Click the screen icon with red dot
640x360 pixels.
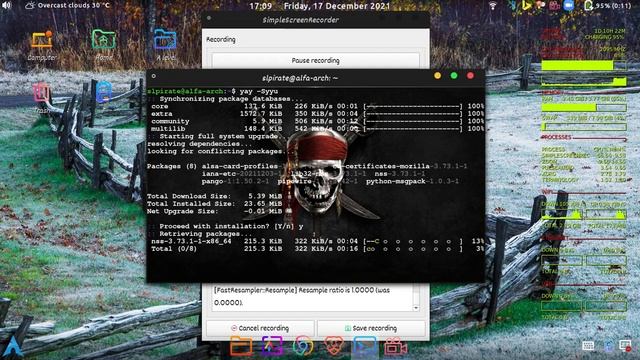click(625, 346)
